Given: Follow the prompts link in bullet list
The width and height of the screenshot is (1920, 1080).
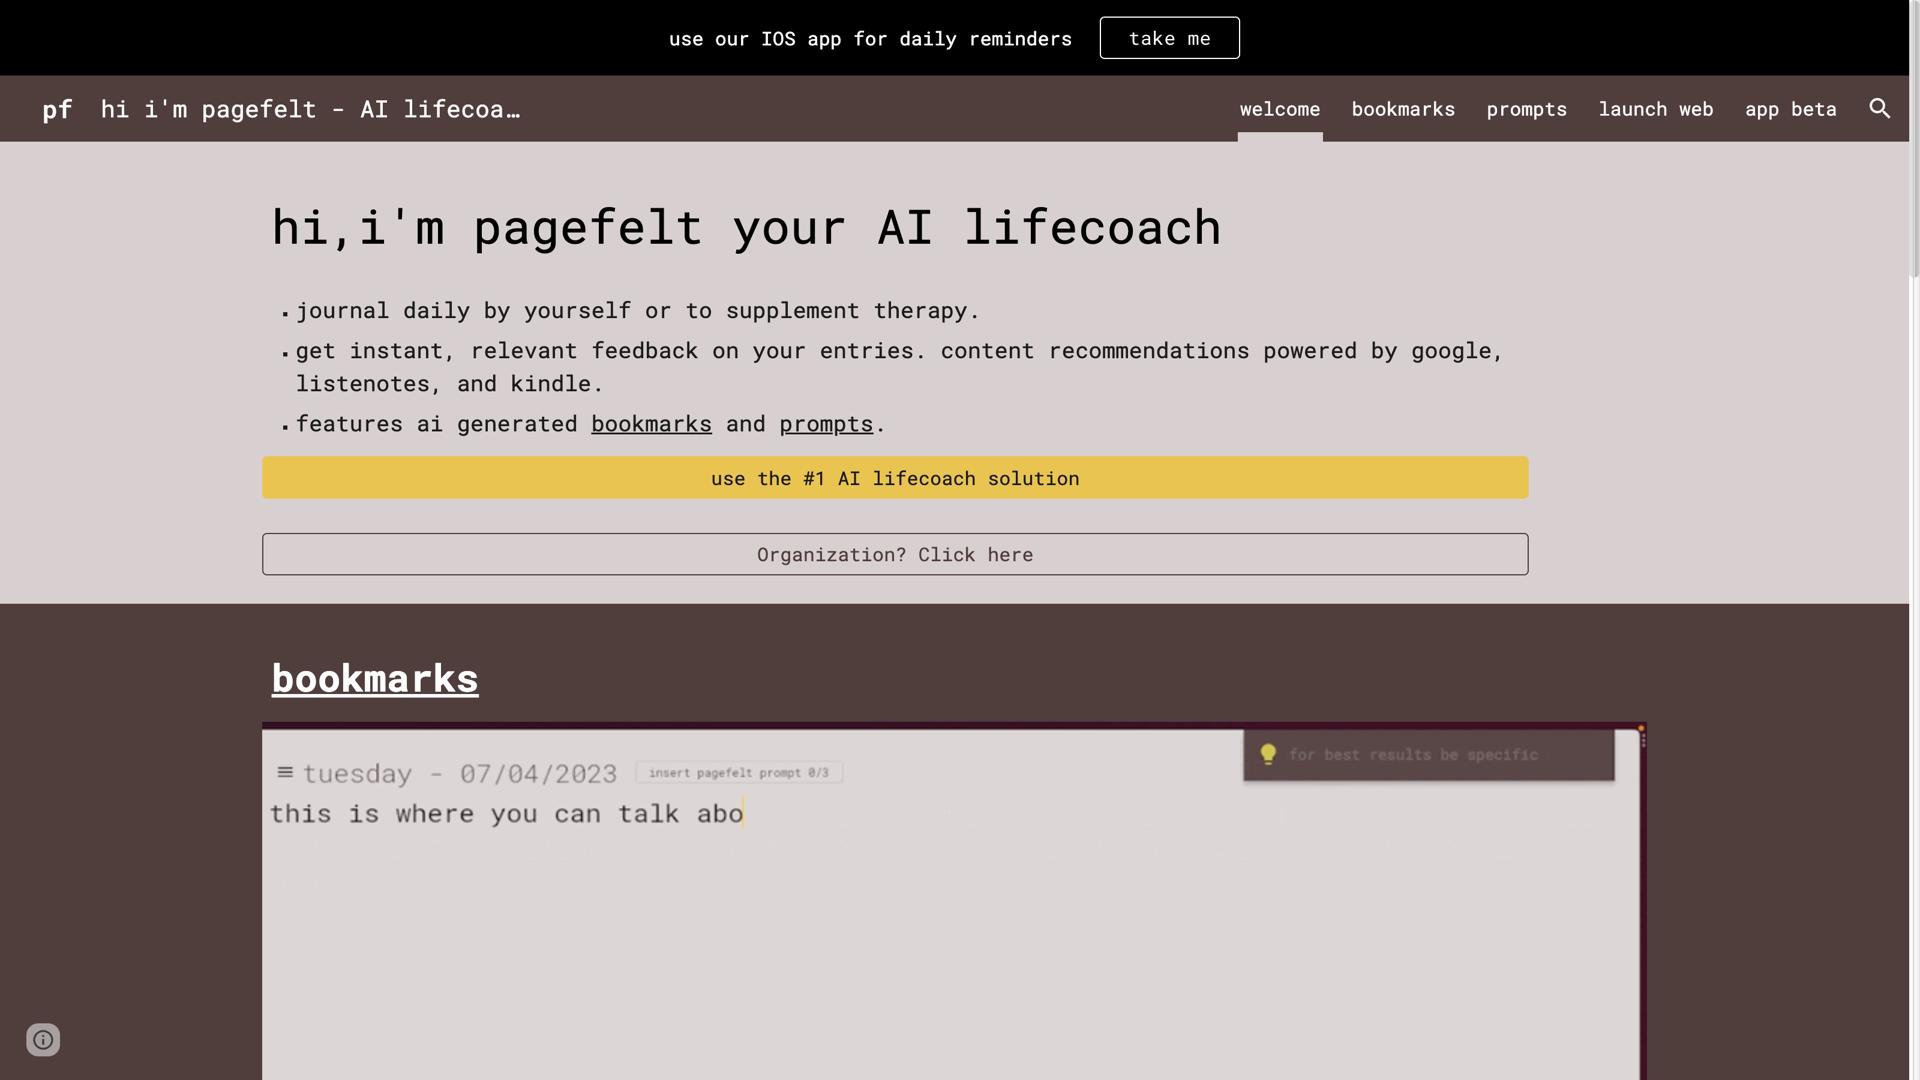Looking at the screenshot, I should (x=826, y=424).
